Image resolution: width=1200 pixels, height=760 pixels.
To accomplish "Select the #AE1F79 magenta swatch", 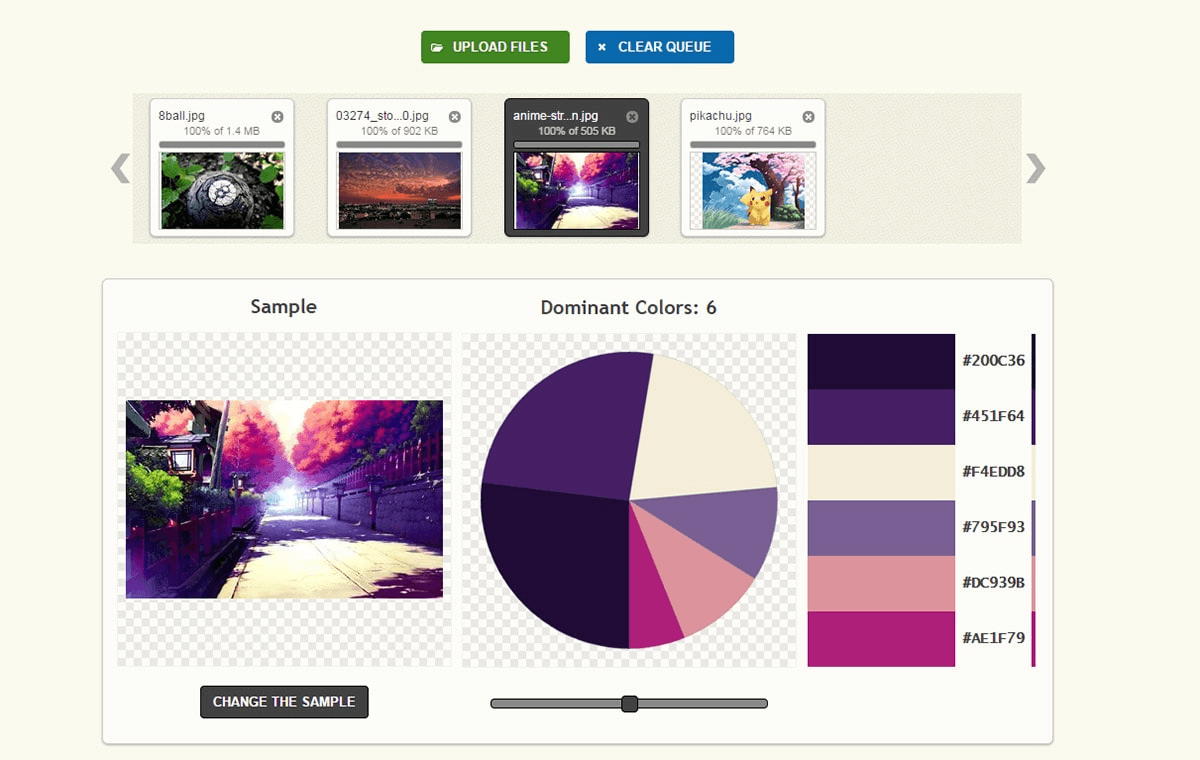I will pos(880,637).
